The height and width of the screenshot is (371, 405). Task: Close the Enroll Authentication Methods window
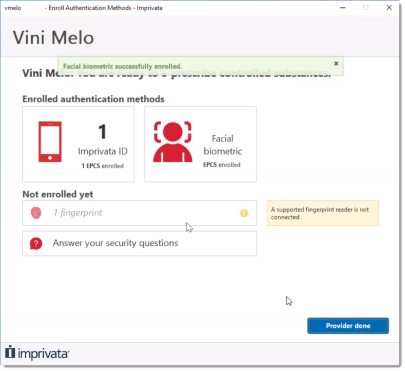point(389,7)
